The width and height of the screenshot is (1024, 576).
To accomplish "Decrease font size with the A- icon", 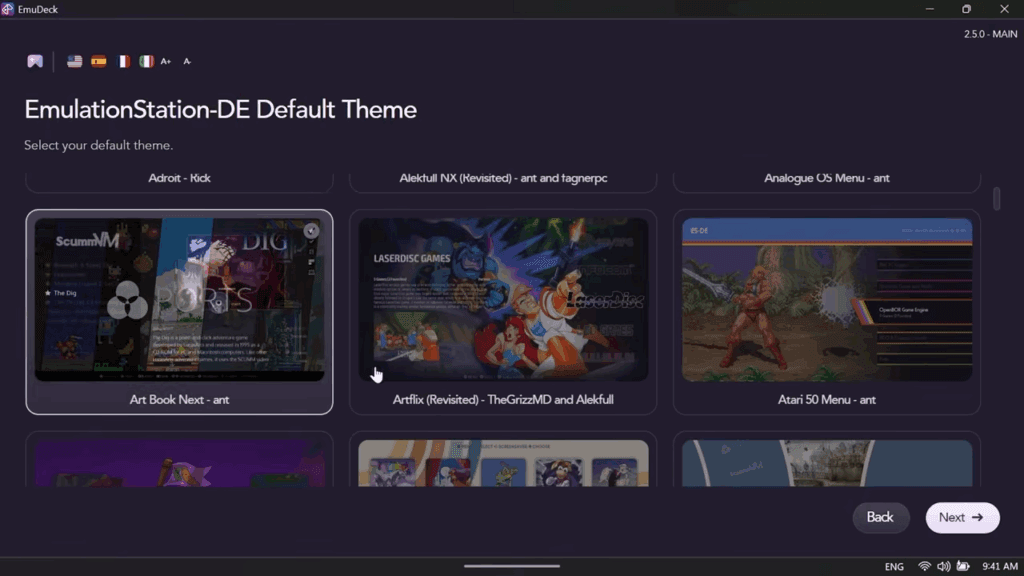I will (x=187, y=61).
